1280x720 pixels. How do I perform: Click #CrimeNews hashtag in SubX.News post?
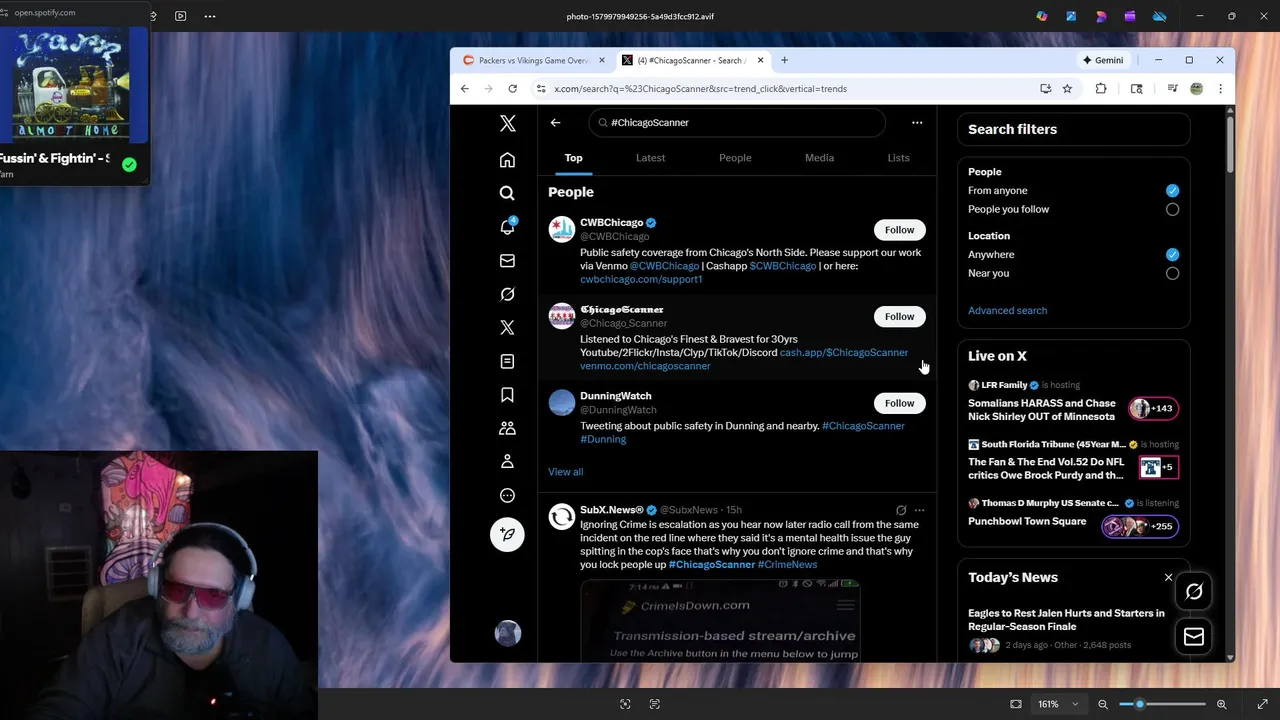point(787,564)
